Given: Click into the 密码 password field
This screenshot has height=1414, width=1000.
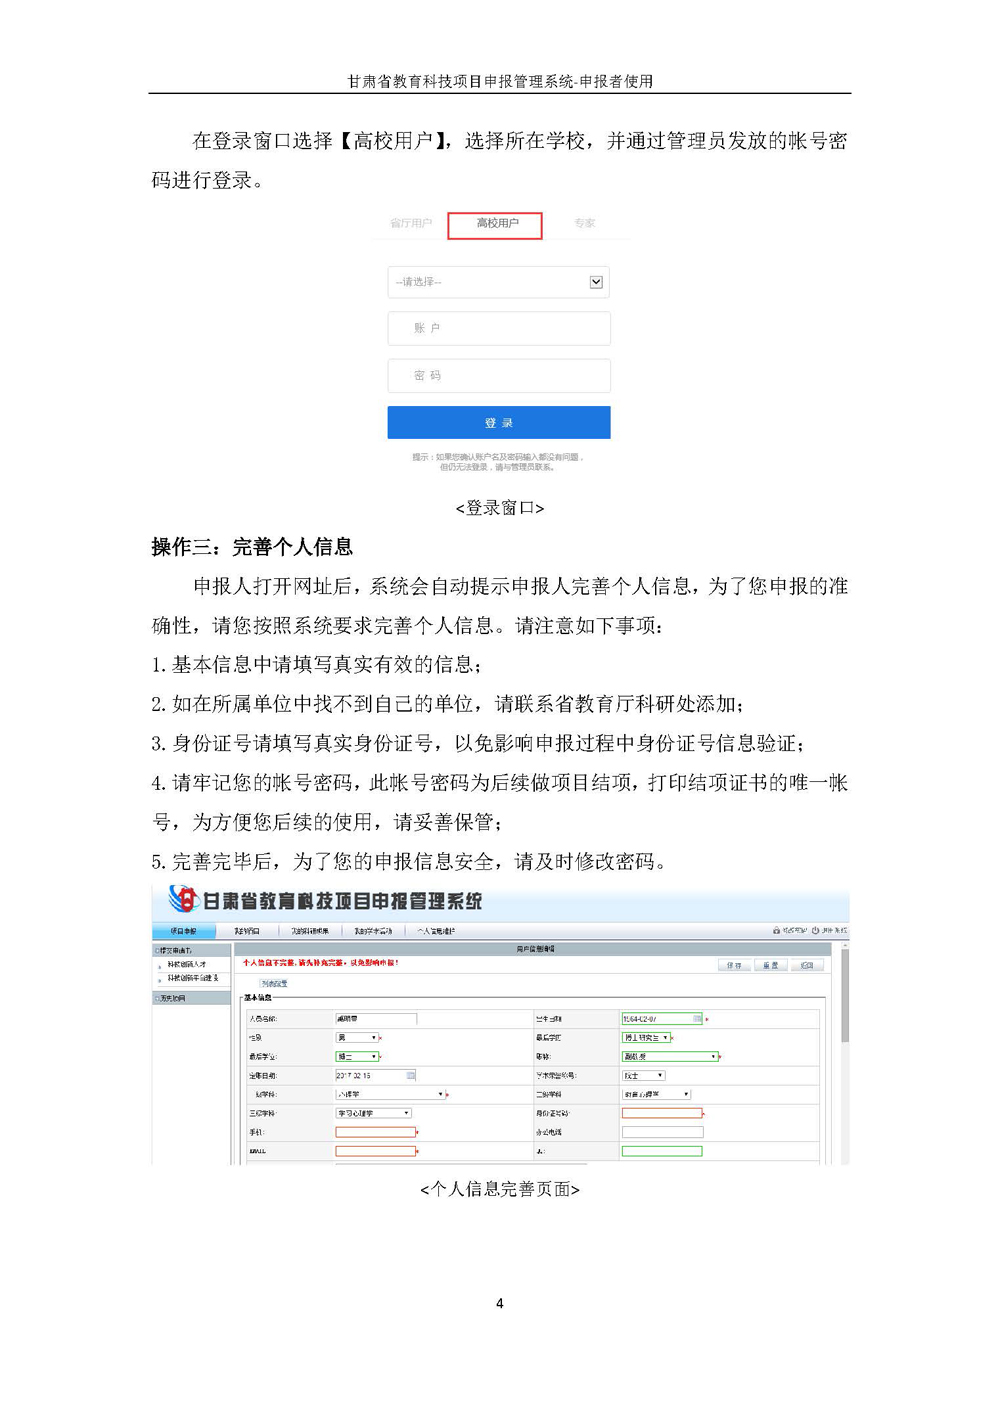Looking at the screenshot, I should 498,376.
